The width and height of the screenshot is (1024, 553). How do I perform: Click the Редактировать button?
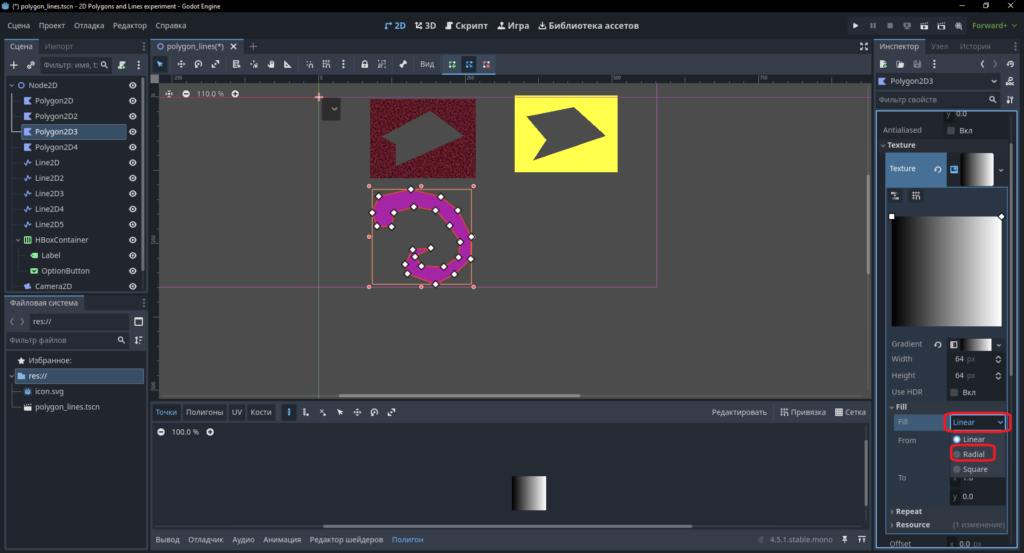click(739, 412)
